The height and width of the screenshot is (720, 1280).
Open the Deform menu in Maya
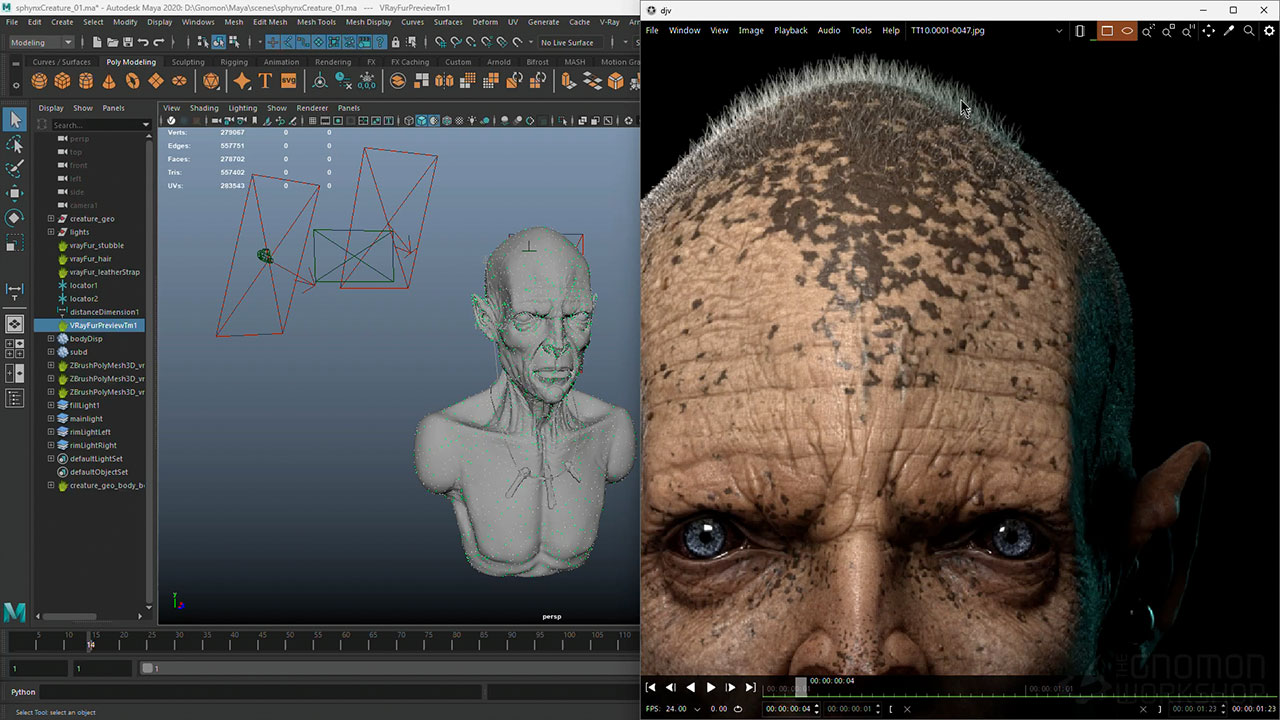pos(484,21)
